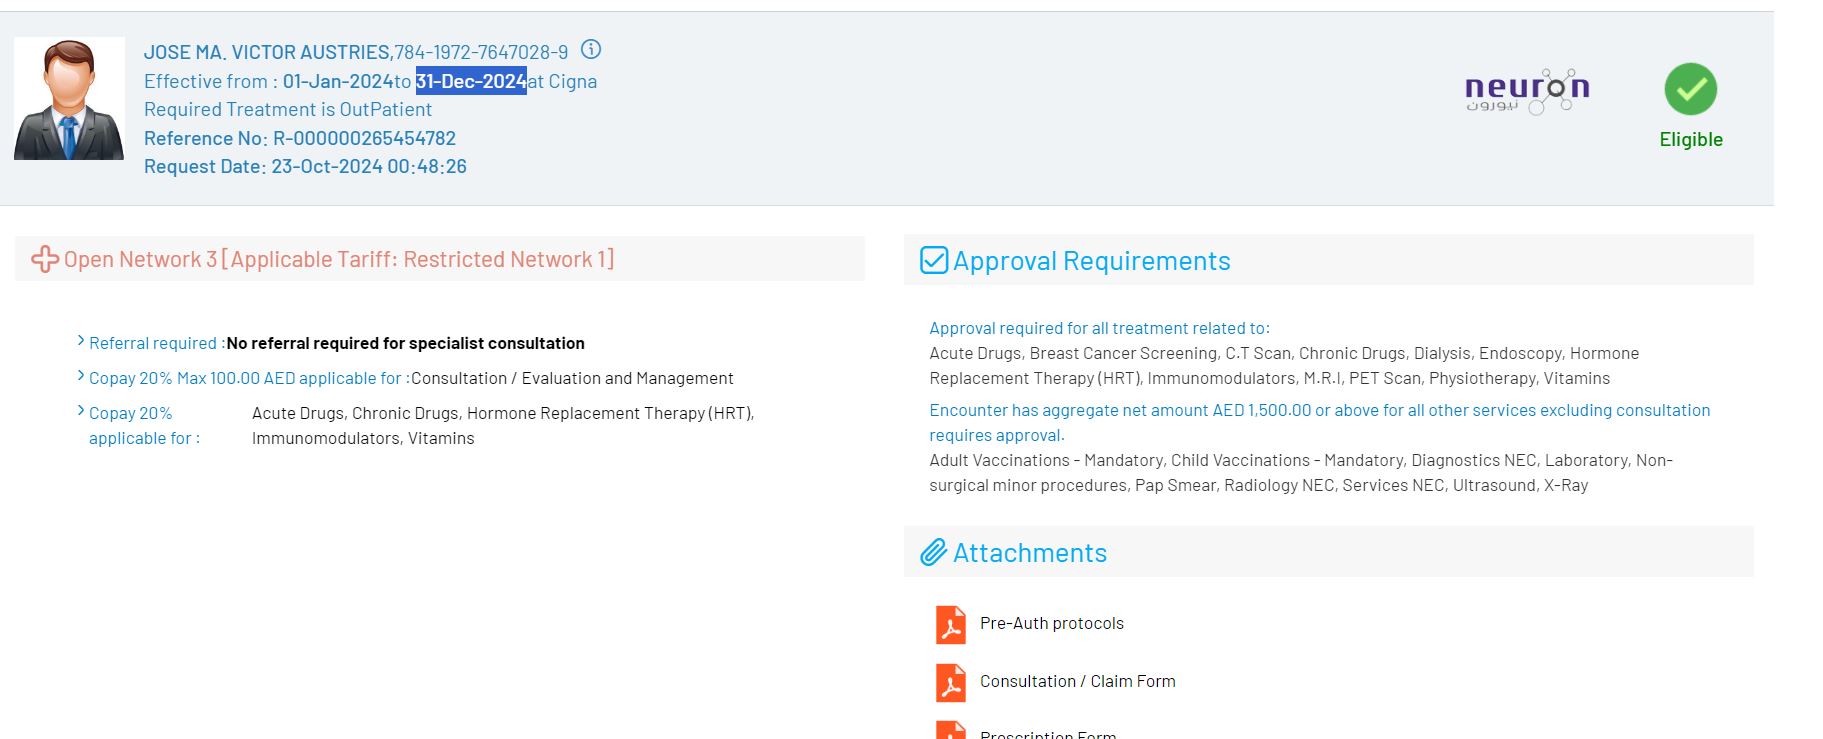
Task: Expand the Copay 20% Max 100.00 AED chevron
Action: click(x=81, y=377)
